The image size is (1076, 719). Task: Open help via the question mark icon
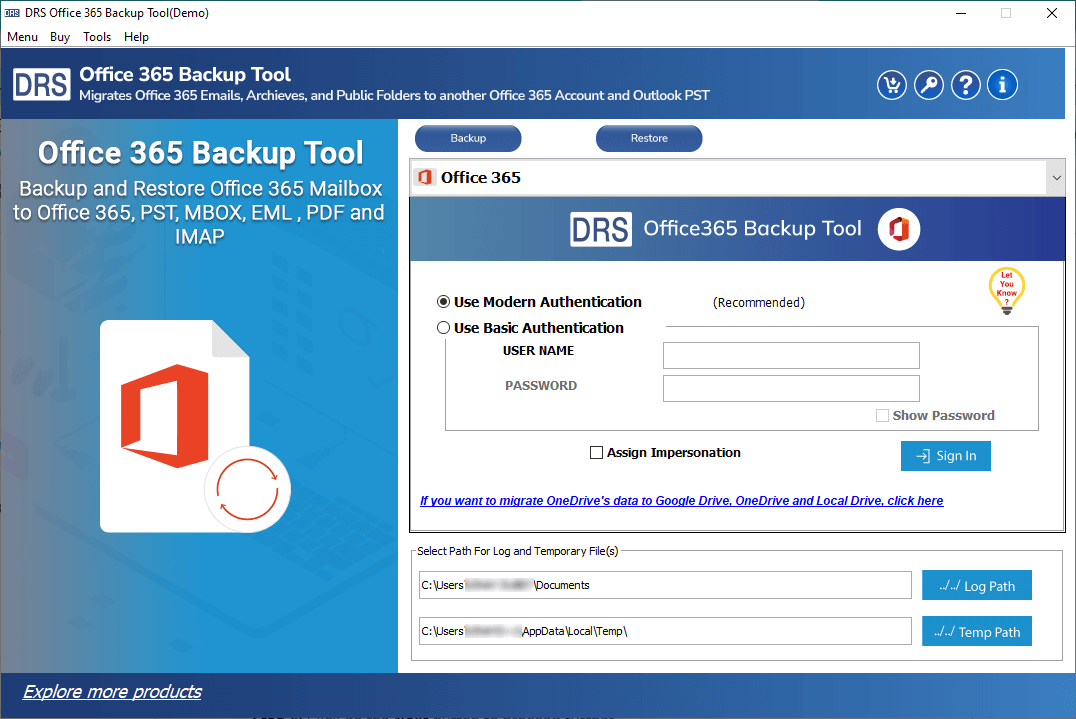tap(965, 85)
